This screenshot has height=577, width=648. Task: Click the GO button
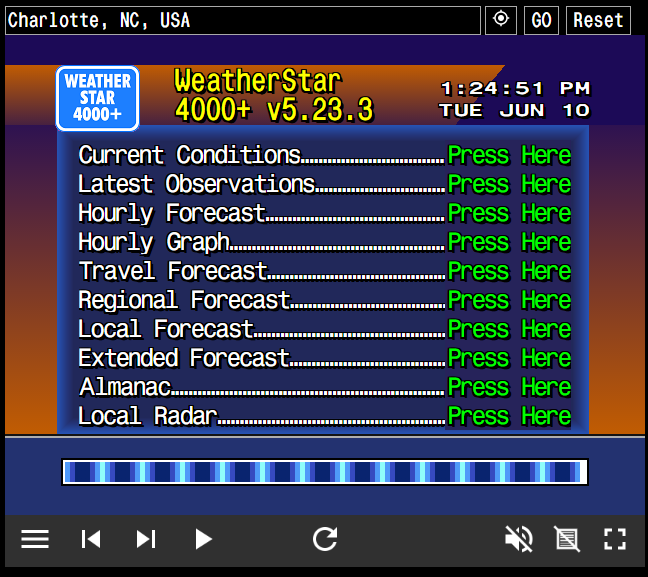point(541,20)
